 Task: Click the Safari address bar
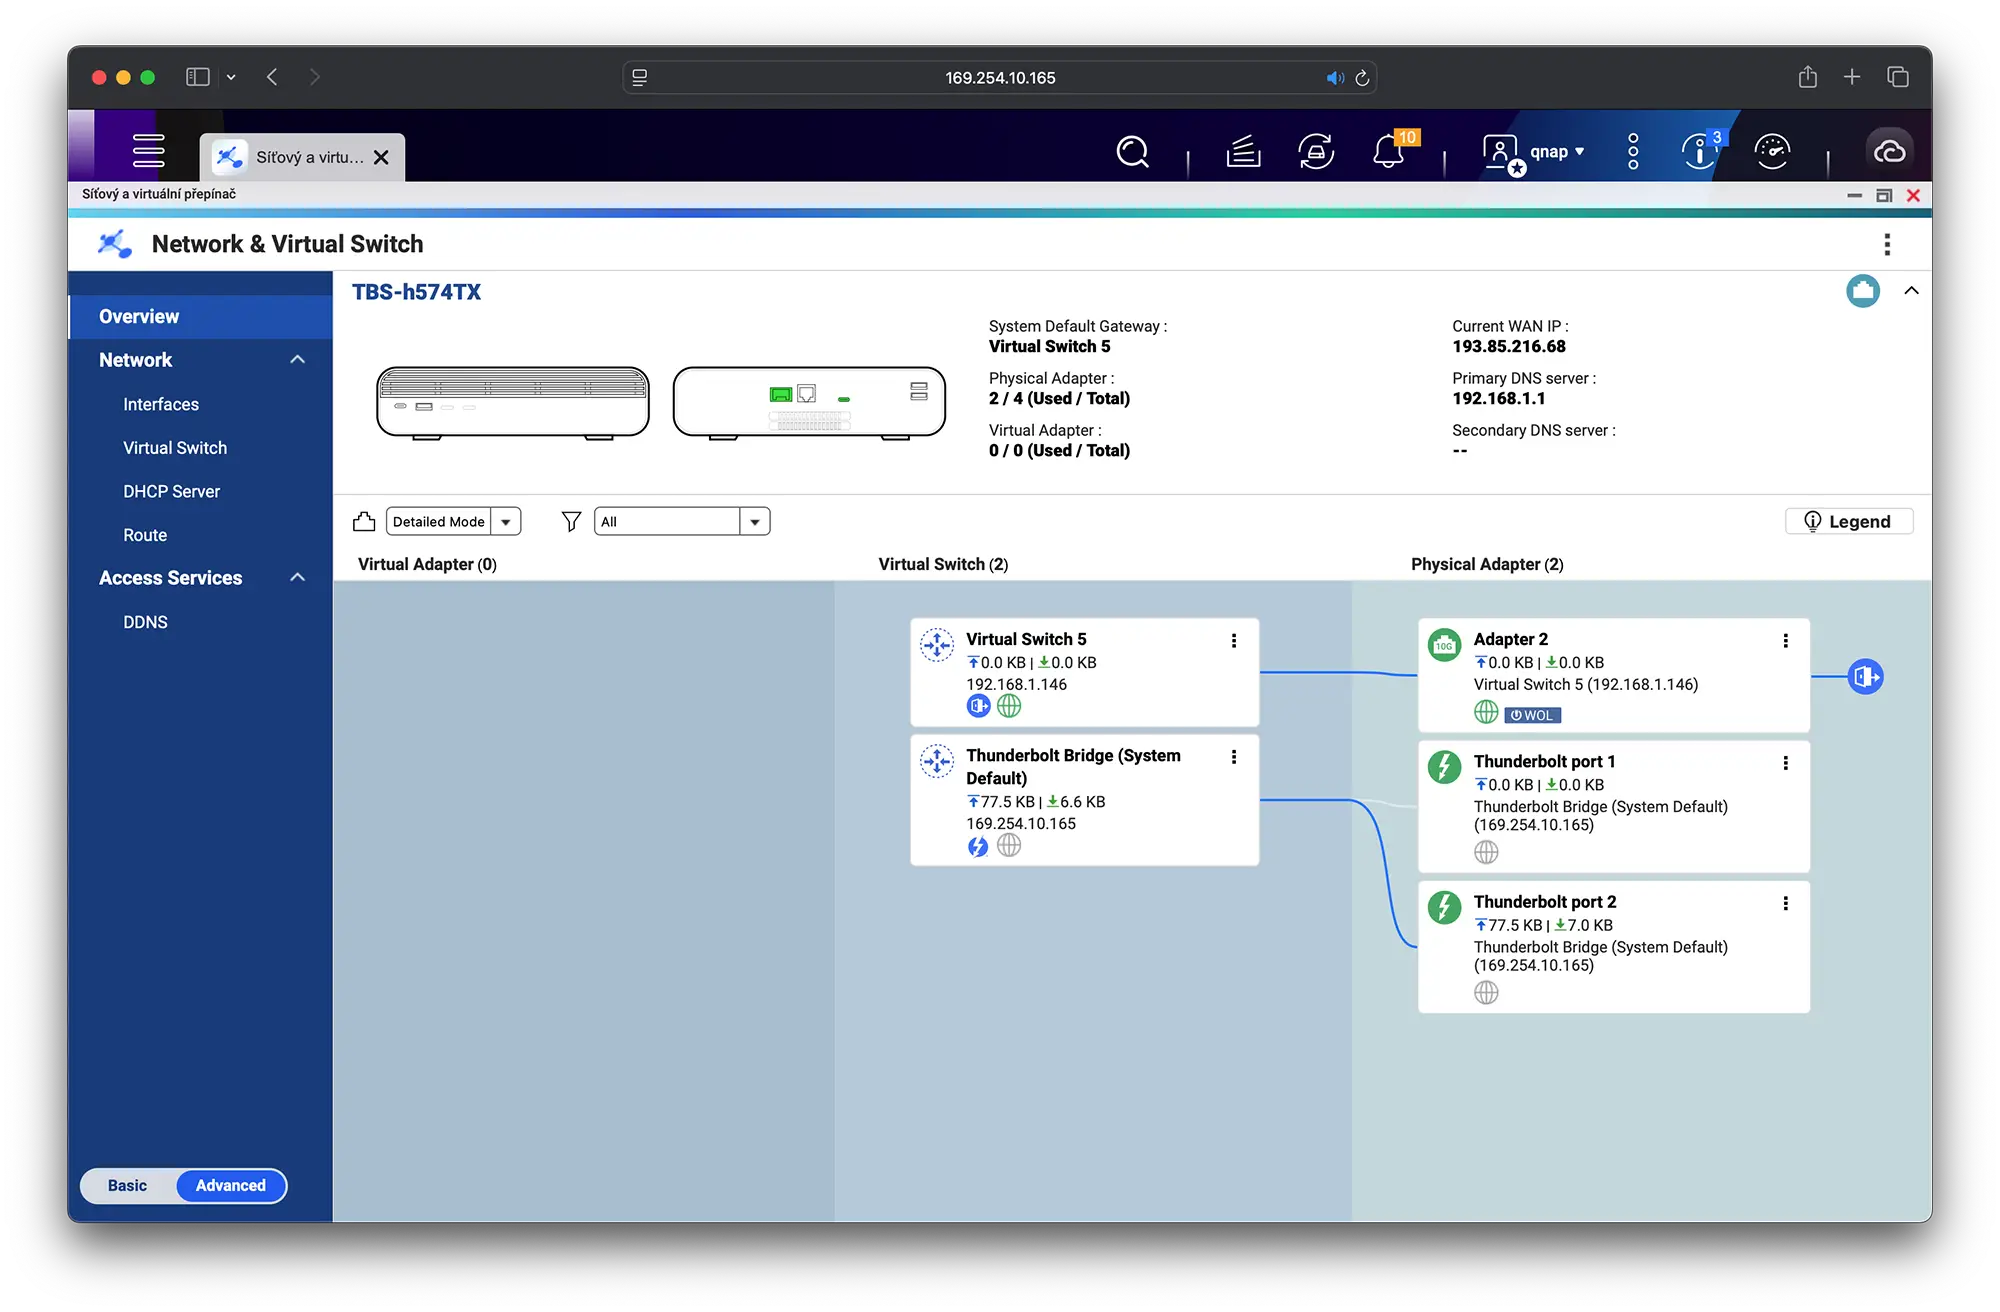click(999, 78)
